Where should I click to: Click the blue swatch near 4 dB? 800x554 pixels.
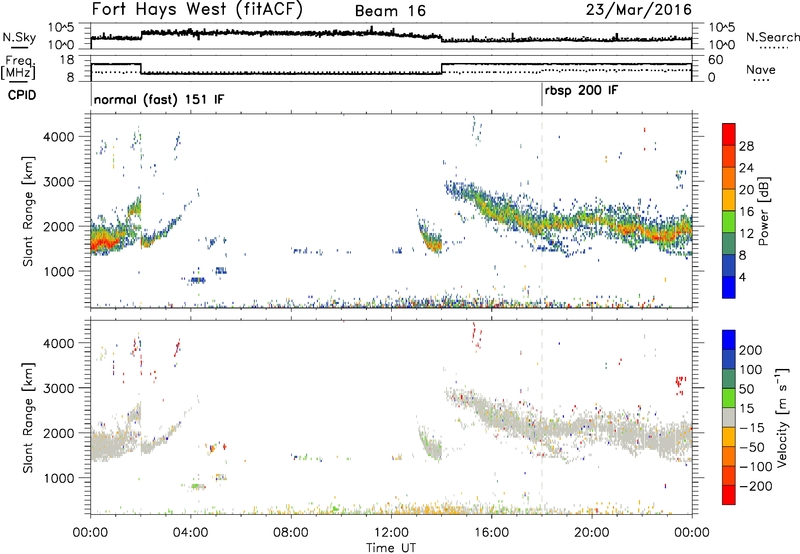point(729,287)
